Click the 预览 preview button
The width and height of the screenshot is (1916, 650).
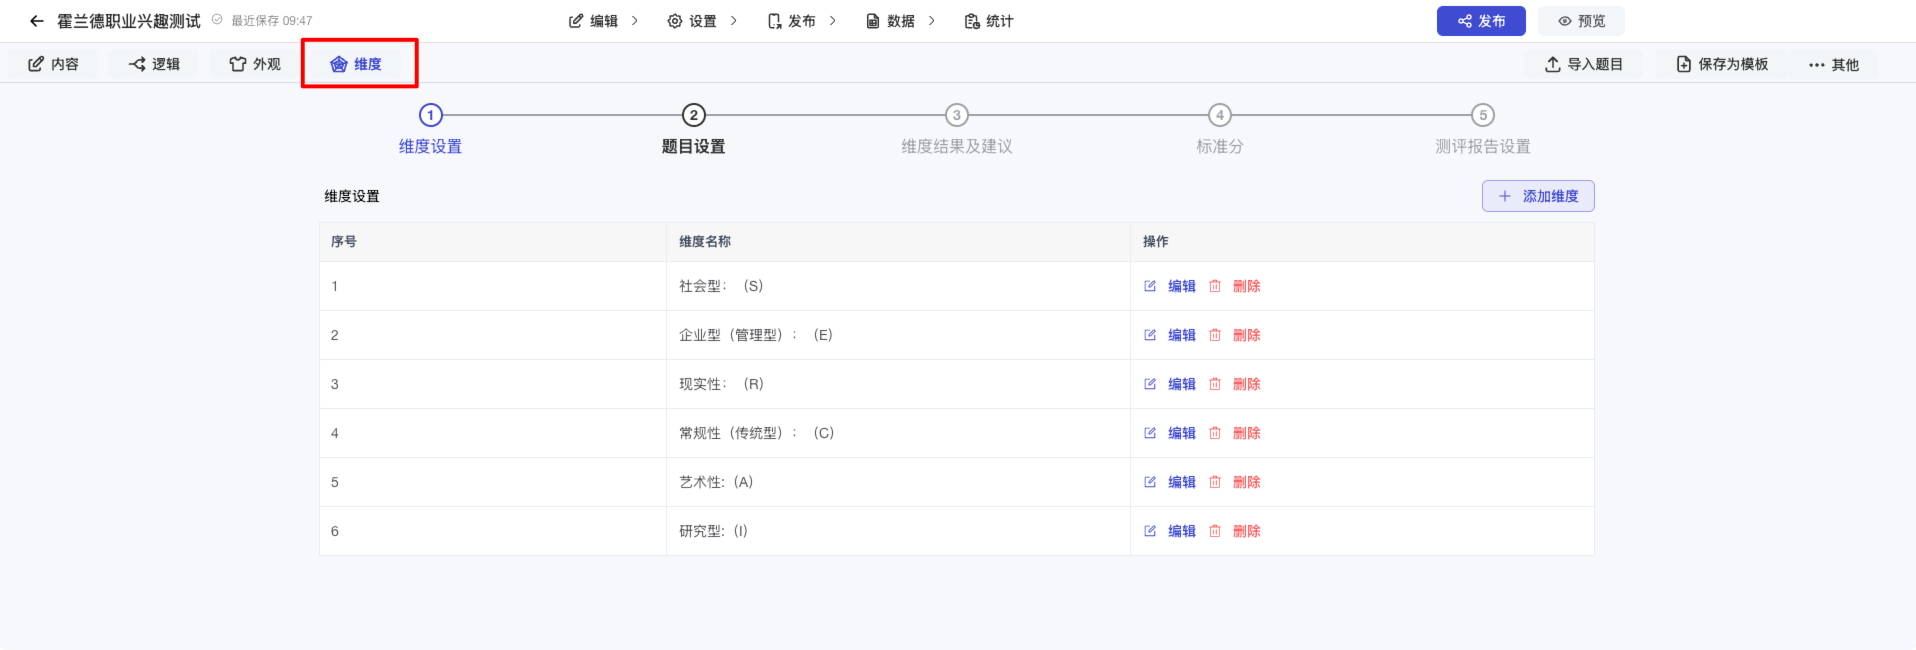(1581, 21)
